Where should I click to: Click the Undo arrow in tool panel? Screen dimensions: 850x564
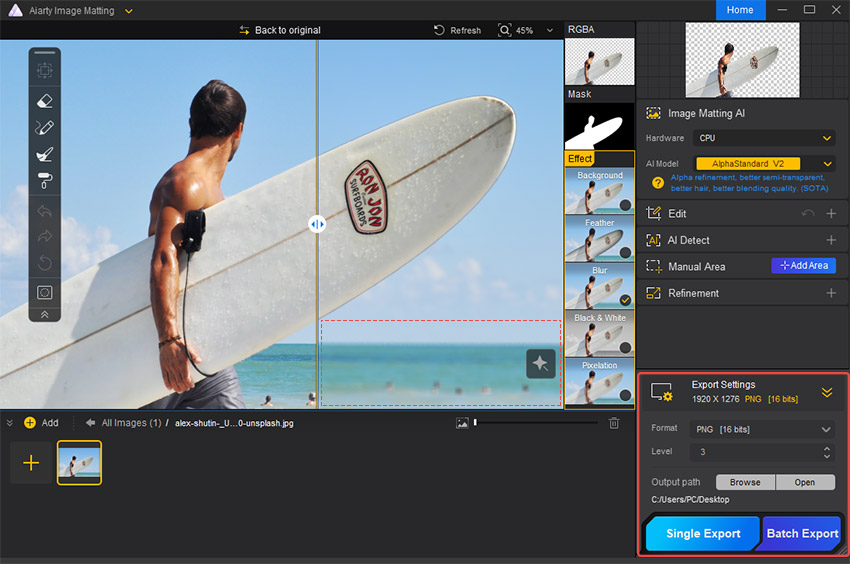[x=44, y=210]
